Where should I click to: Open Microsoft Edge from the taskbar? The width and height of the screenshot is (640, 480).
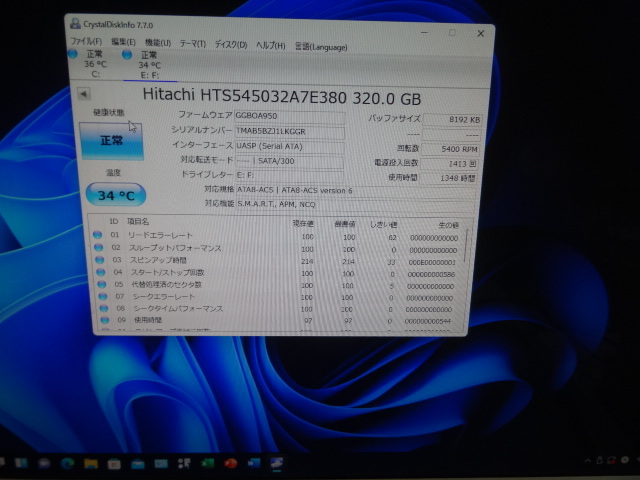tap(67, 463)
